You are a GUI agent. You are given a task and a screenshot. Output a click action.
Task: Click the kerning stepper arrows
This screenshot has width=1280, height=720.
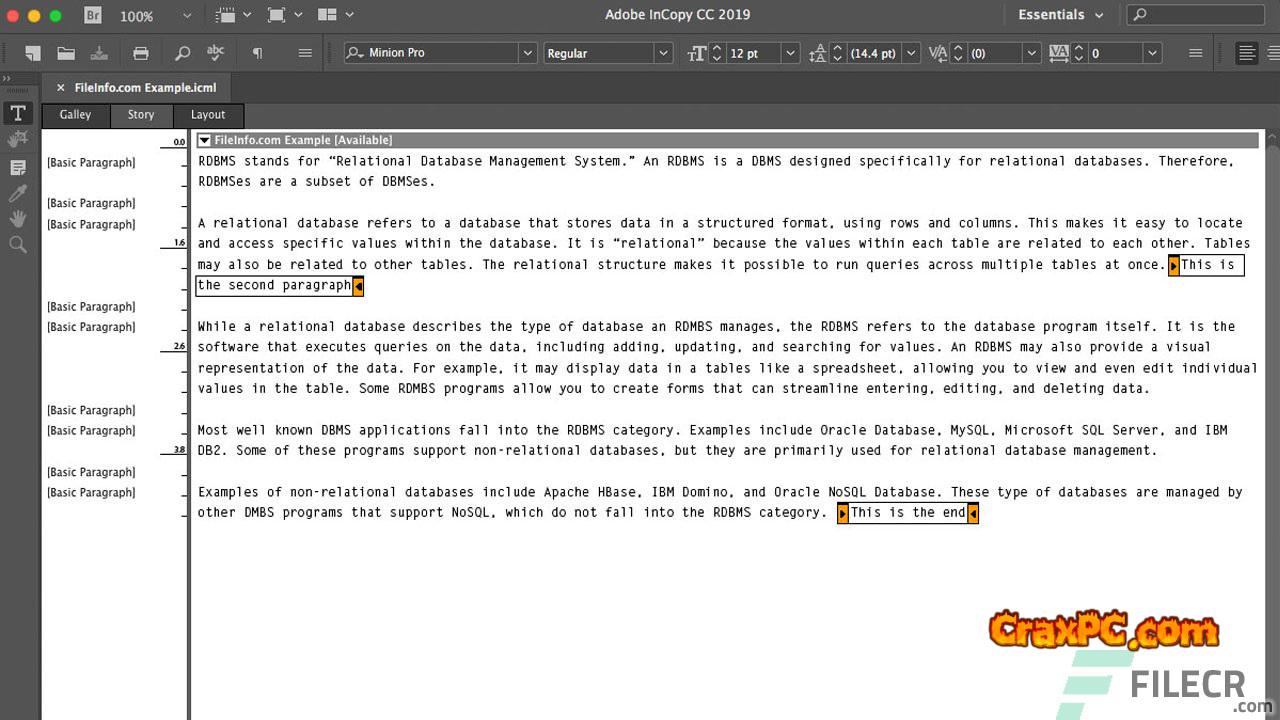point(958,53)
